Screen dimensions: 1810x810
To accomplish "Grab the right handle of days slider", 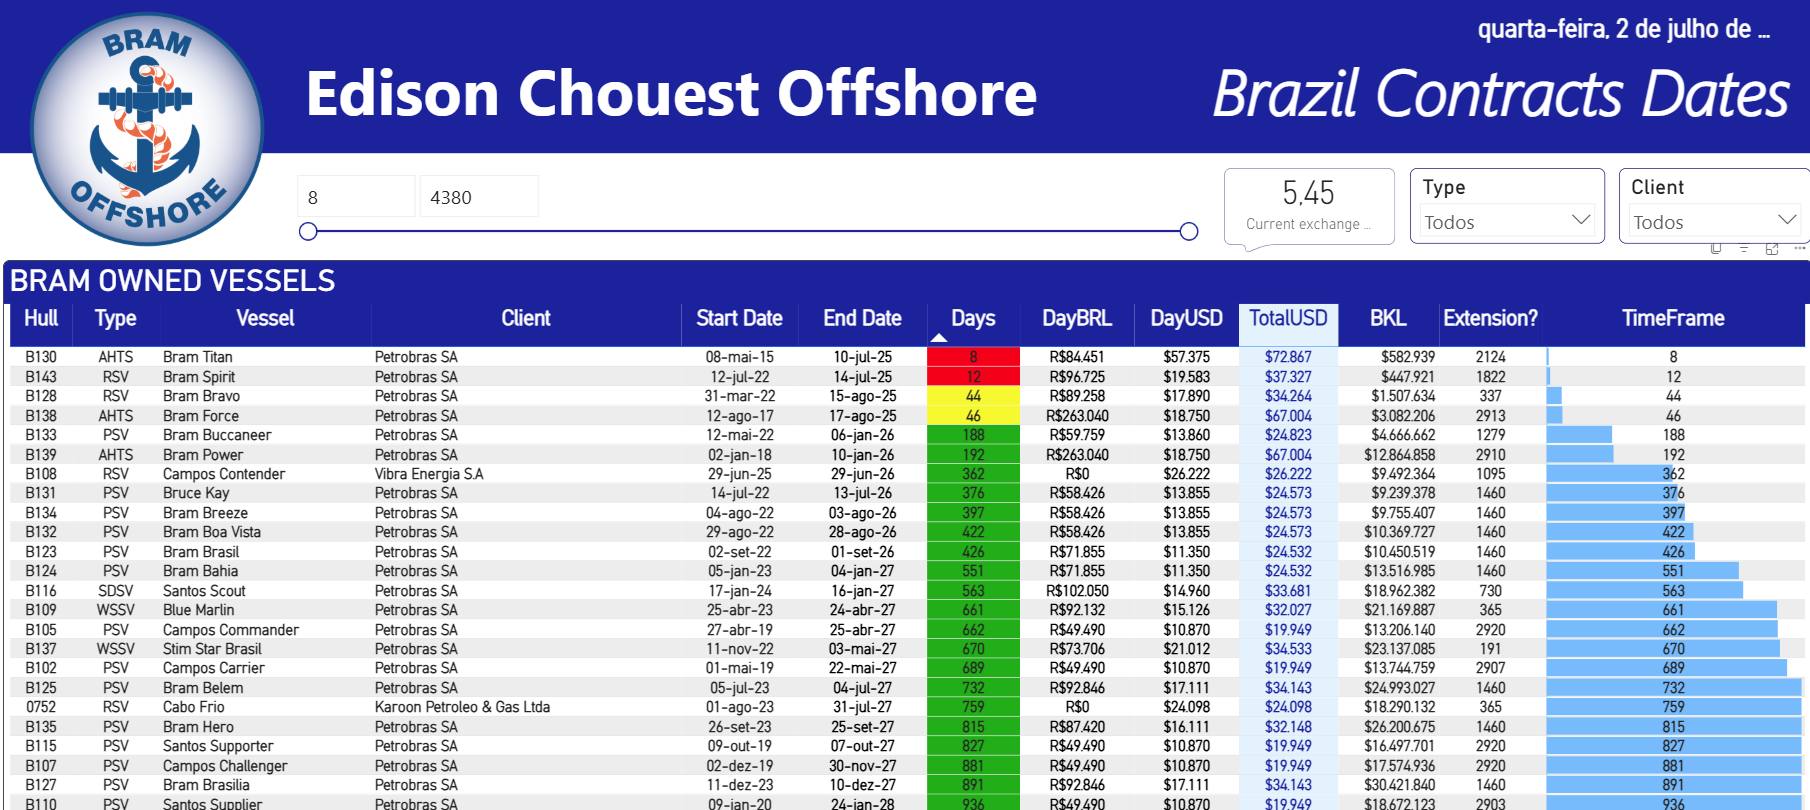I will [x=1189, y=232].
